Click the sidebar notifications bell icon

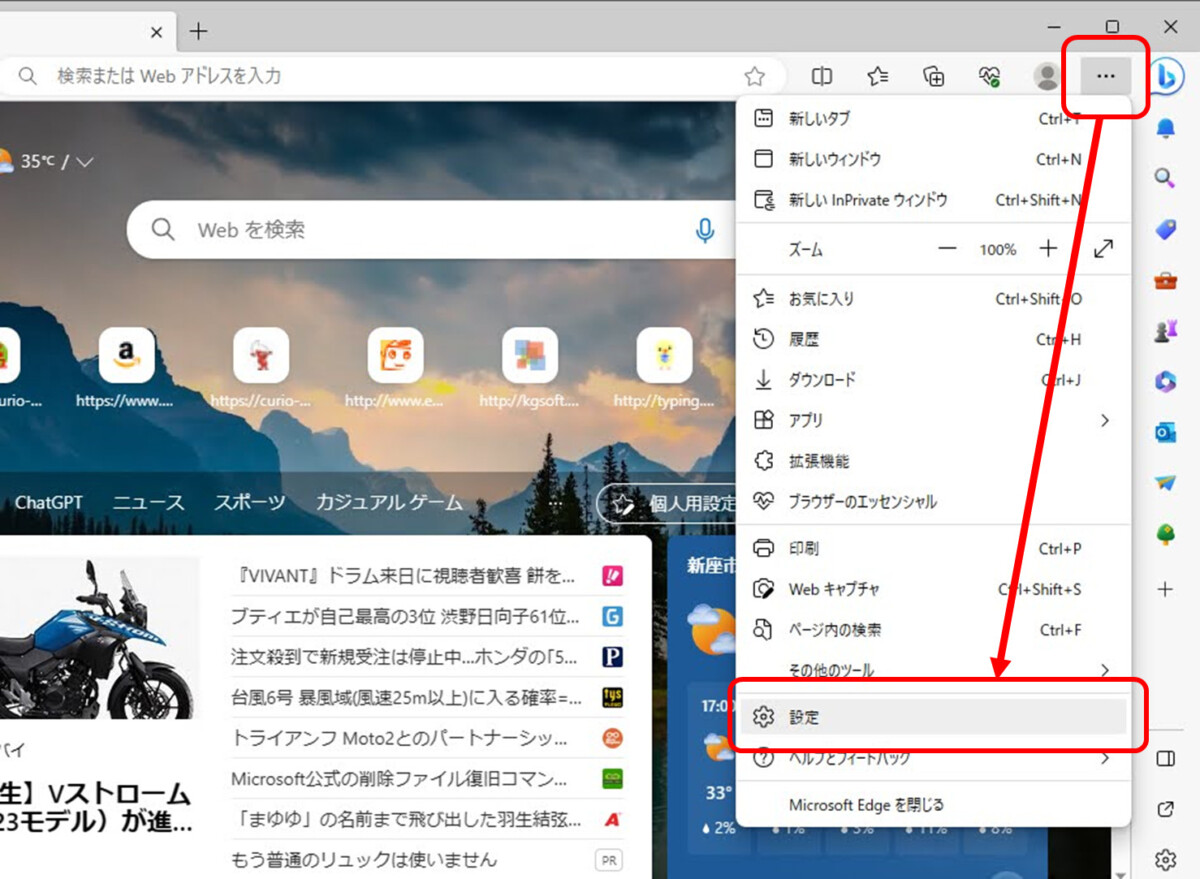[1165, 128]
